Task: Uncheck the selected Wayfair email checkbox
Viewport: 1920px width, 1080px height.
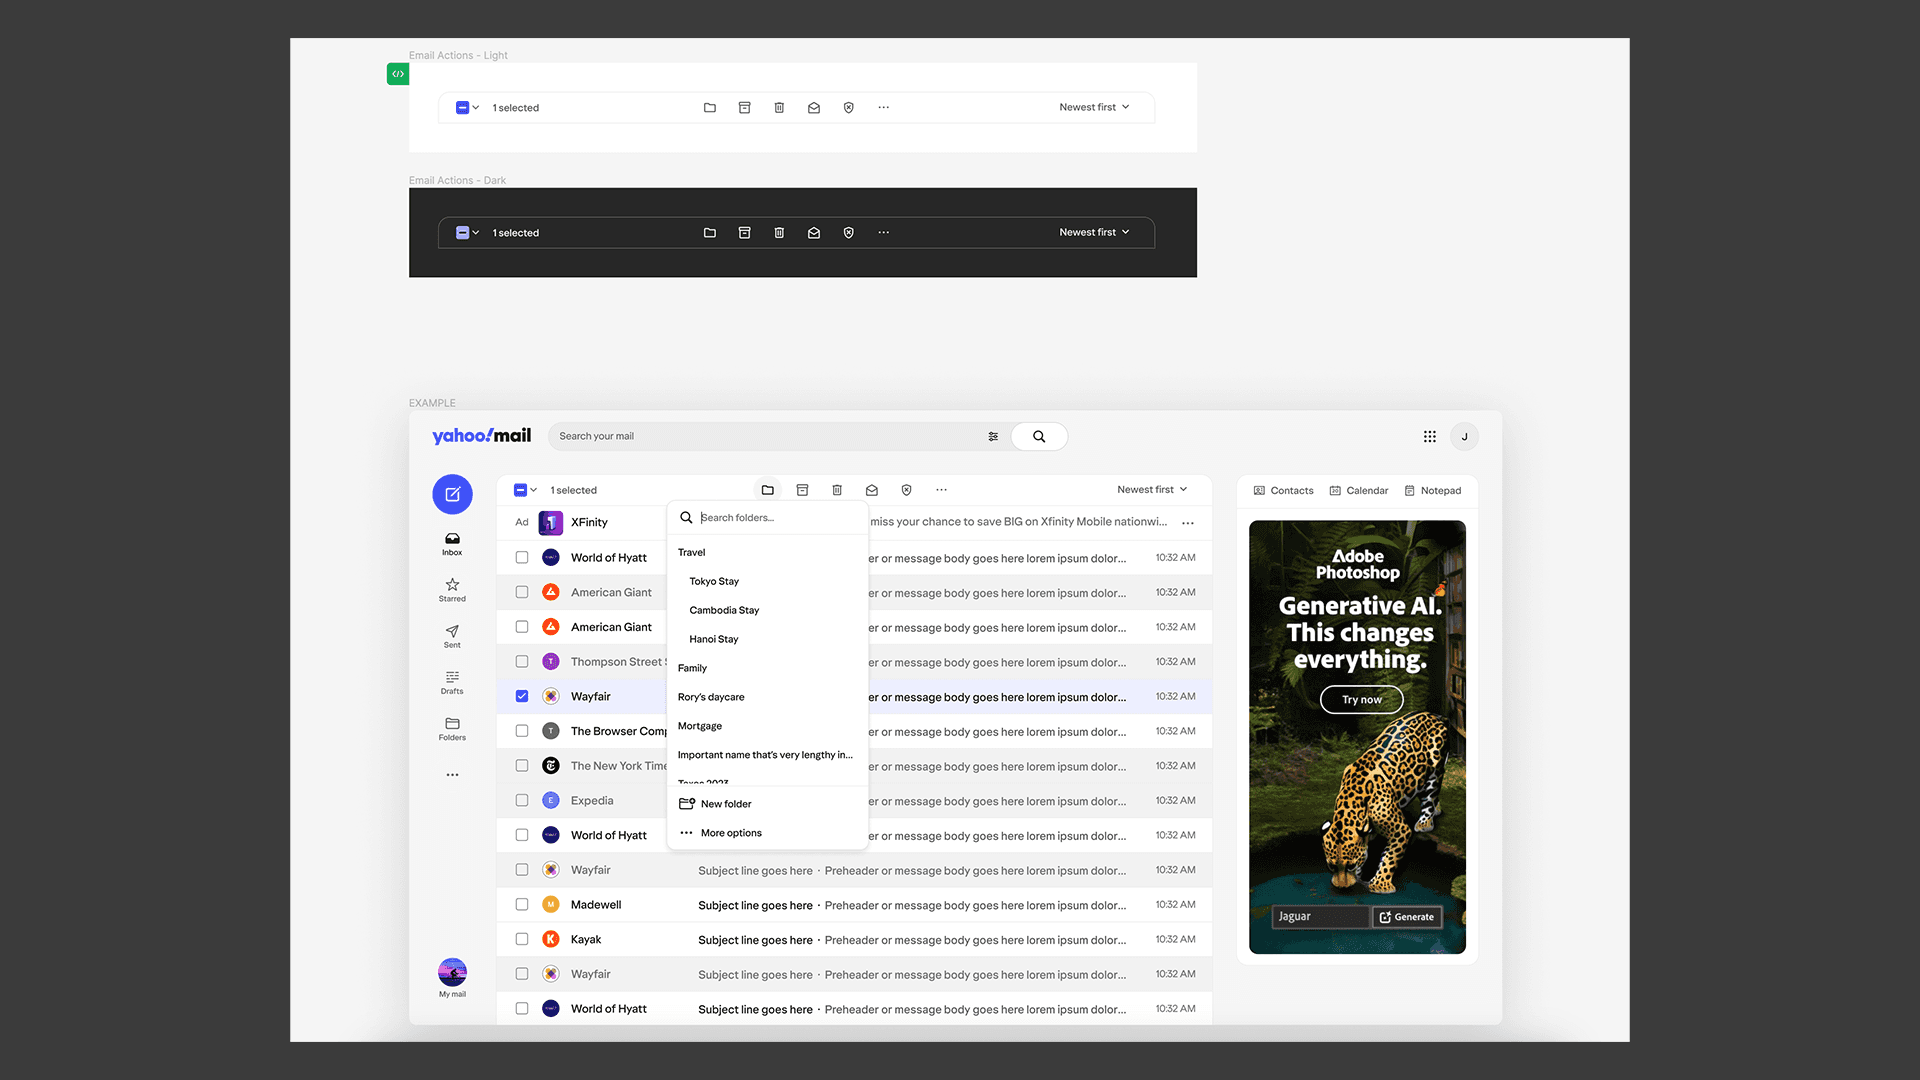Action: (522, 696)
